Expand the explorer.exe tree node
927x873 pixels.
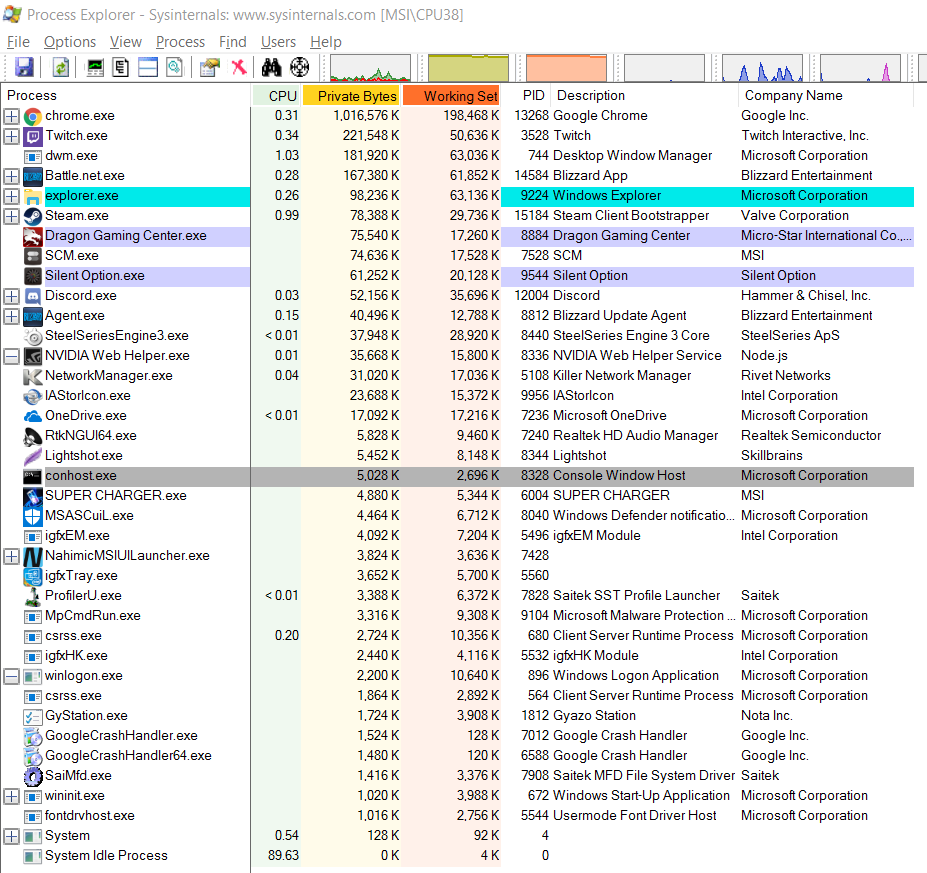pos(11,196)
